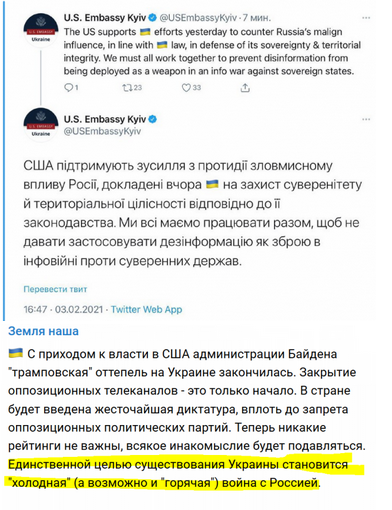The height and width of the screenshot is (510, 392).
Task: Click 'Земля наша' channel name
Action: click(x=43, y=331)
